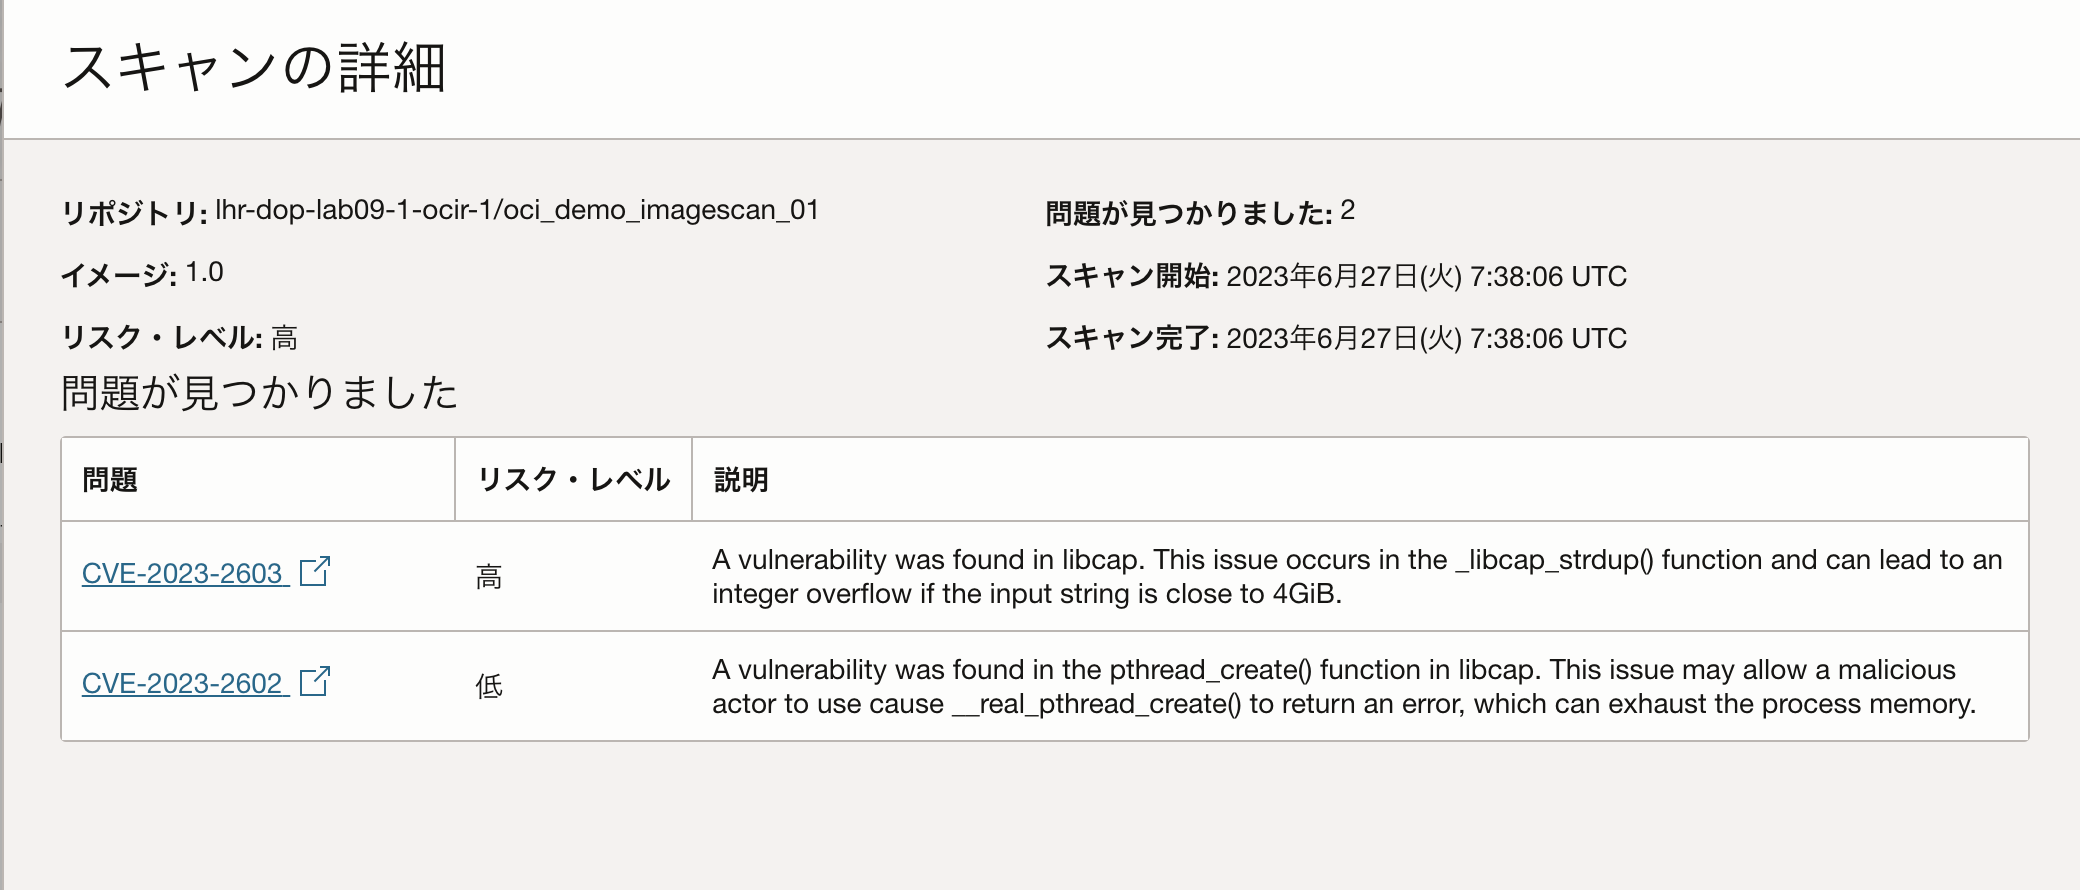Click the スキャン開始 timestamp
Image resolution: width=2080 pixels, height=890 pixels.
(1427, 276)
